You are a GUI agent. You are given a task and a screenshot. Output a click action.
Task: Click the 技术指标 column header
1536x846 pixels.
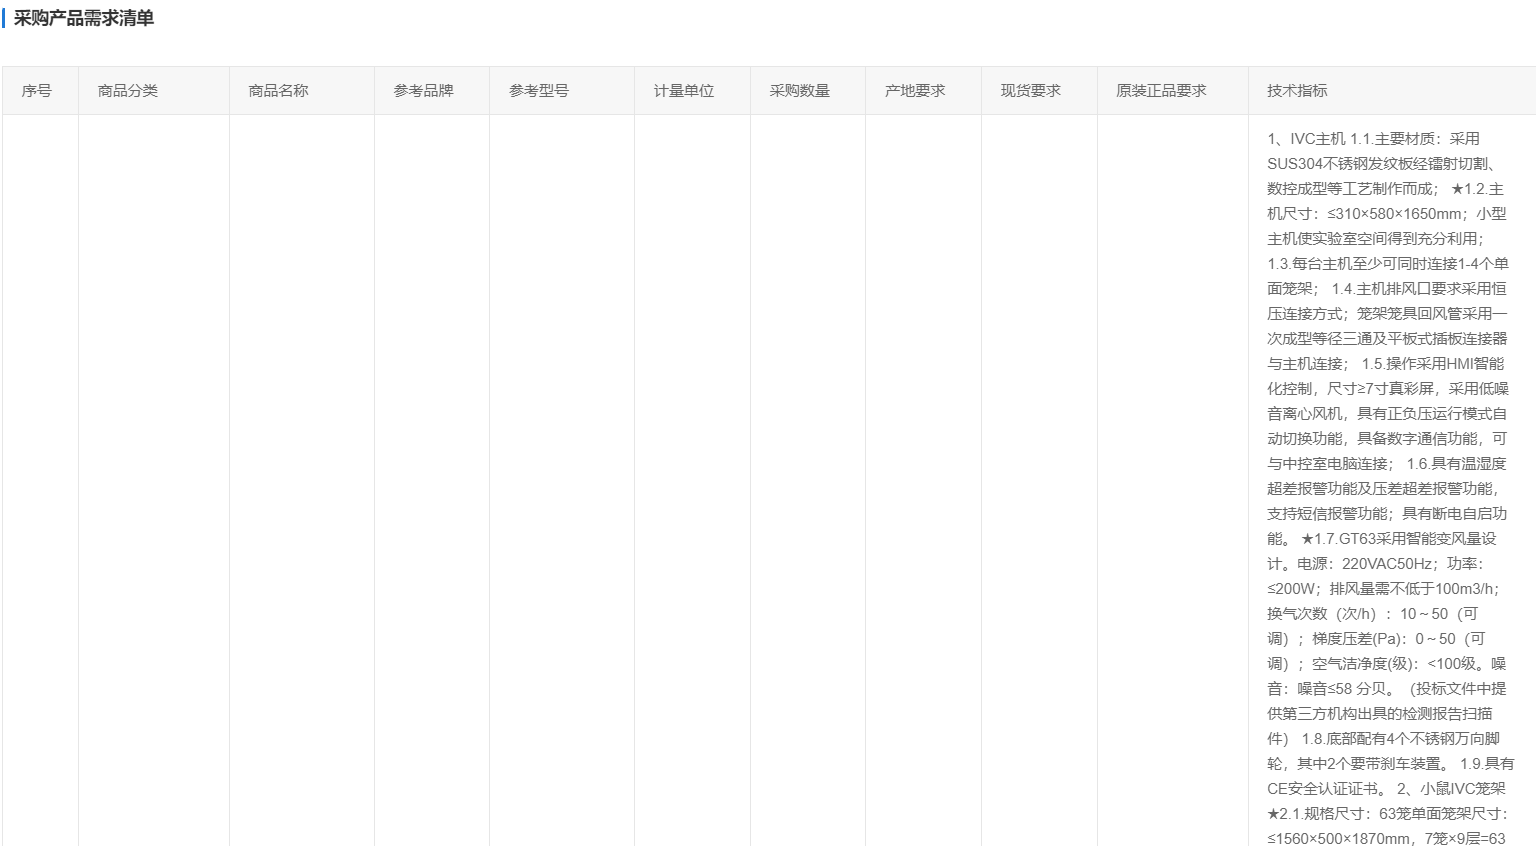click(x=1297, y=91)
